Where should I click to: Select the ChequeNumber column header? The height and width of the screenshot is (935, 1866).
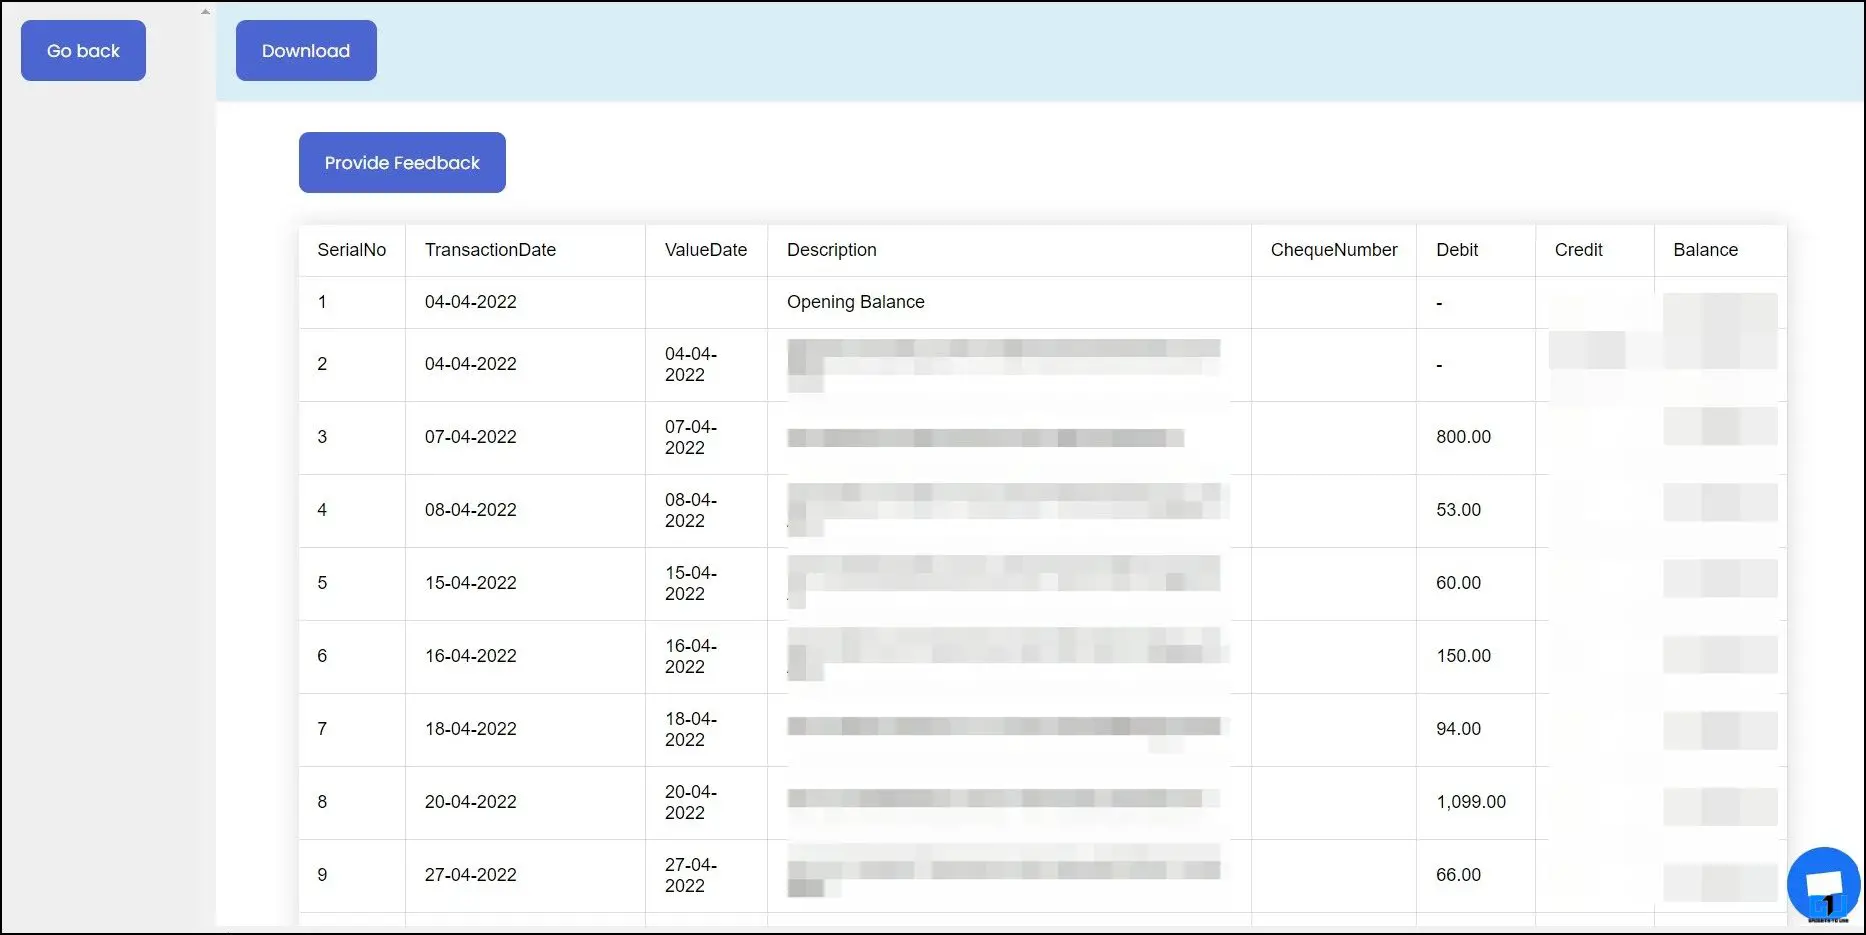coord(1334,250)
